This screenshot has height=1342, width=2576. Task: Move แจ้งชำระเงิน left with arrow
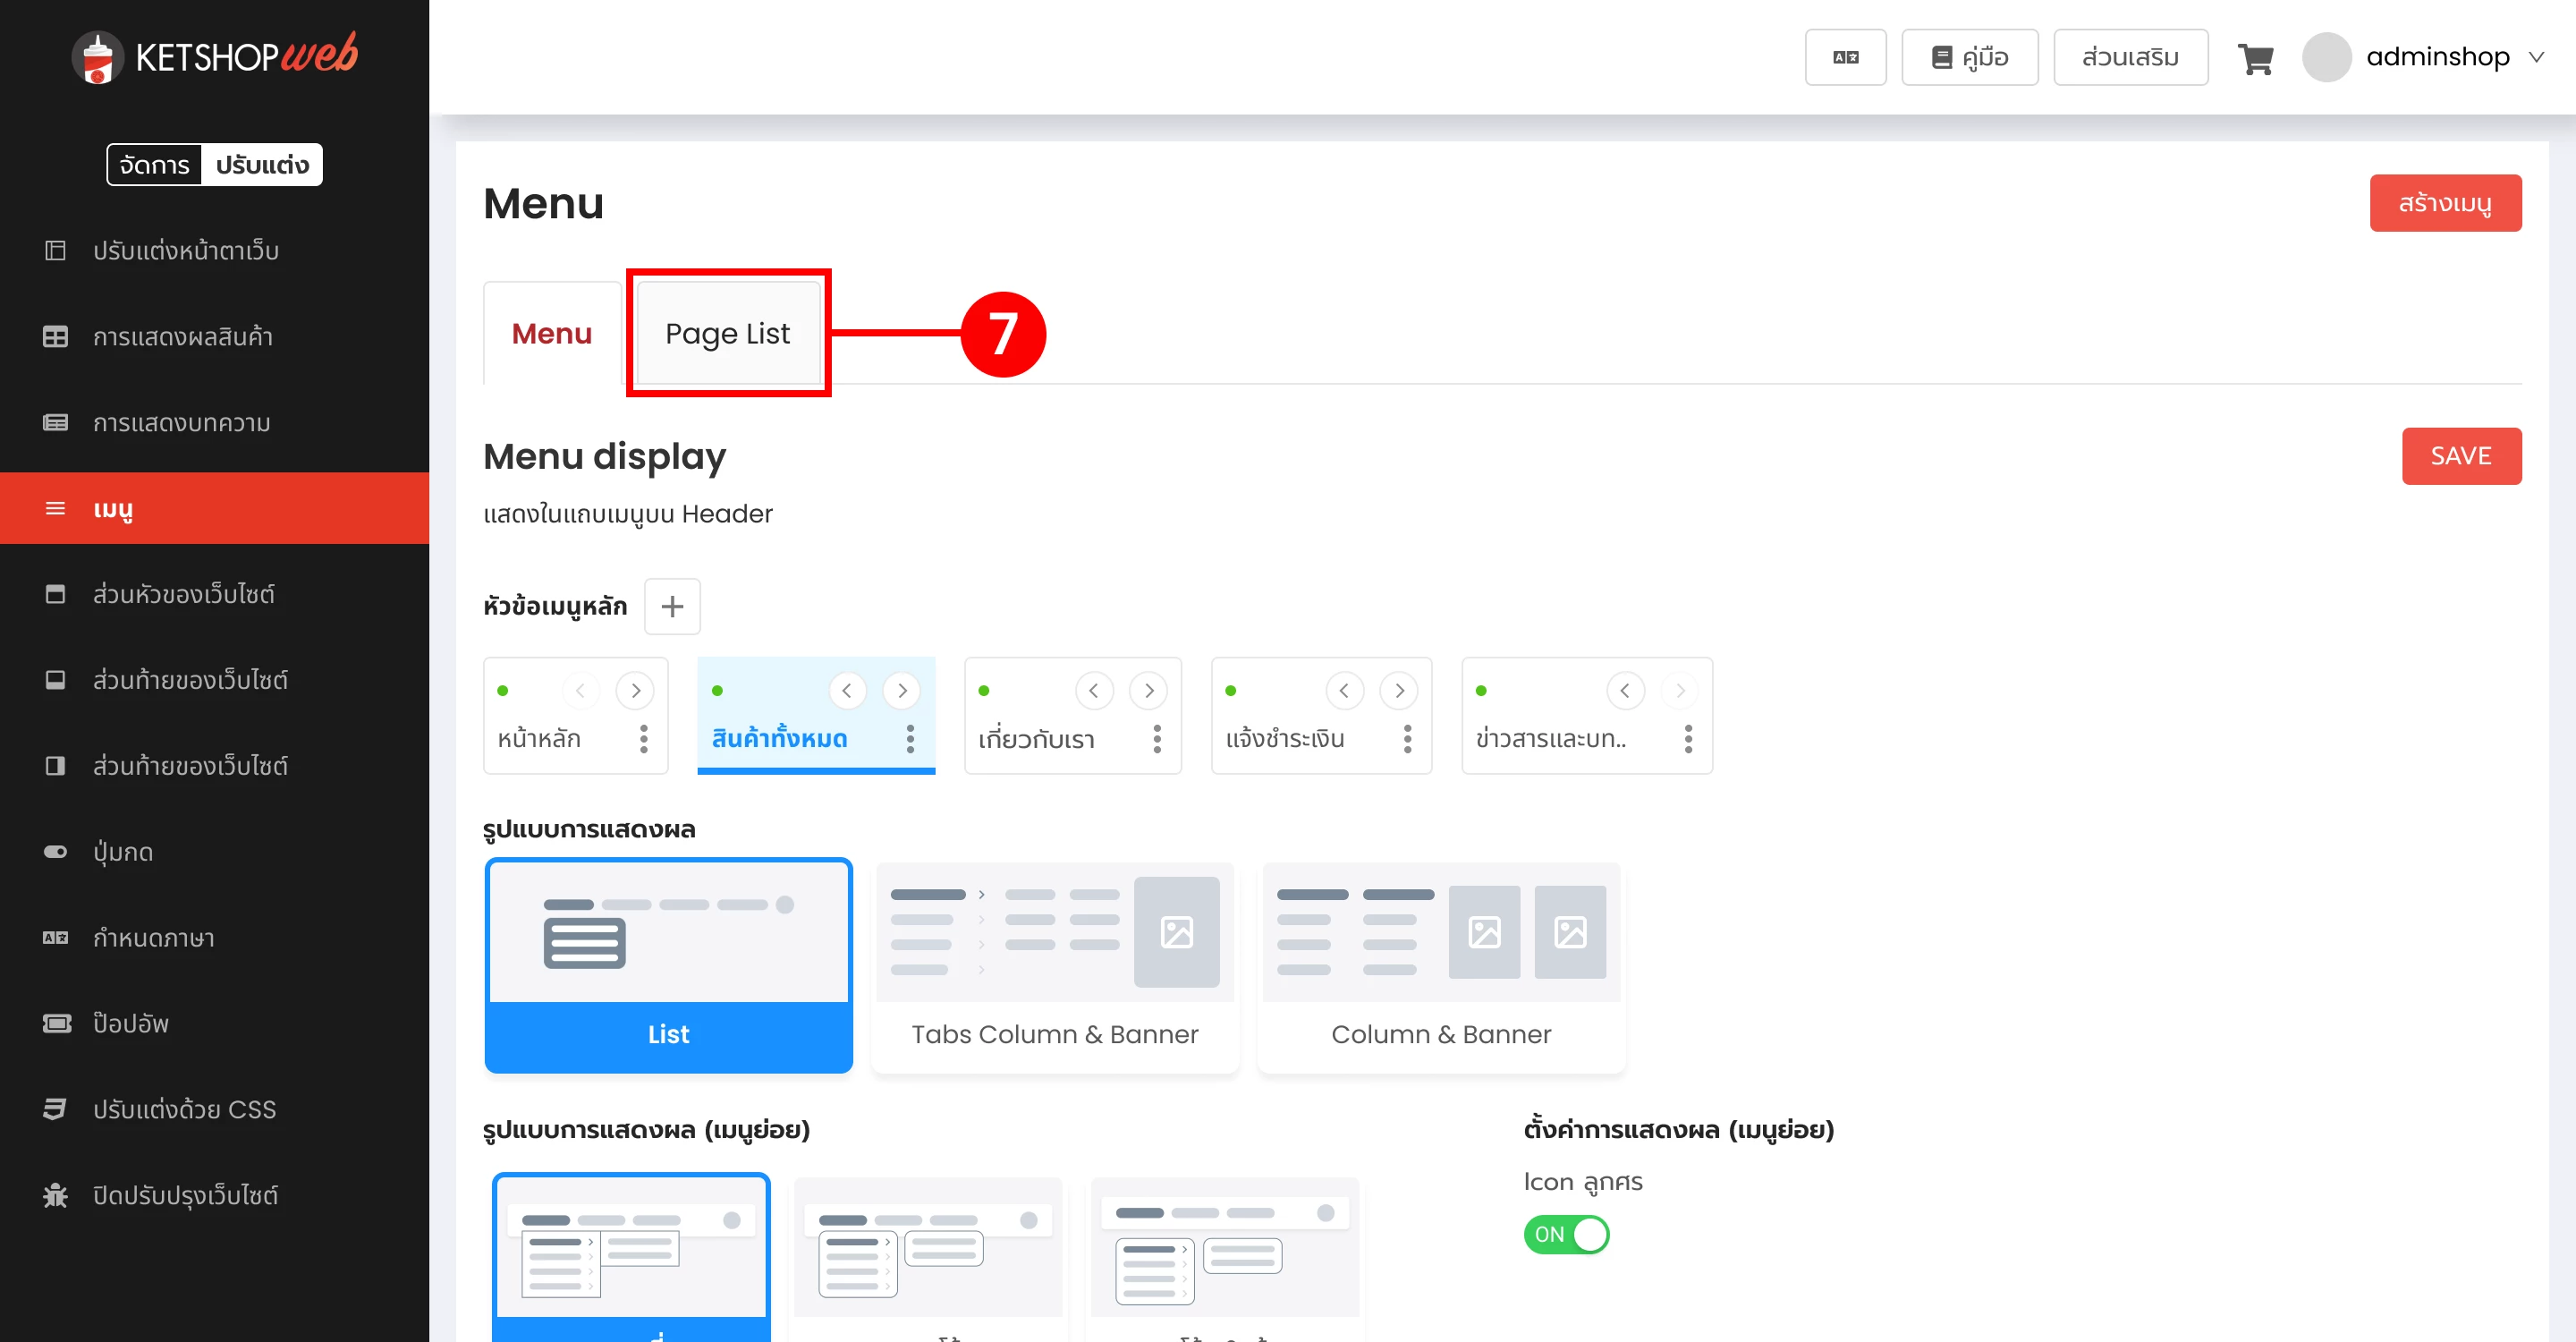[1344, 690]
